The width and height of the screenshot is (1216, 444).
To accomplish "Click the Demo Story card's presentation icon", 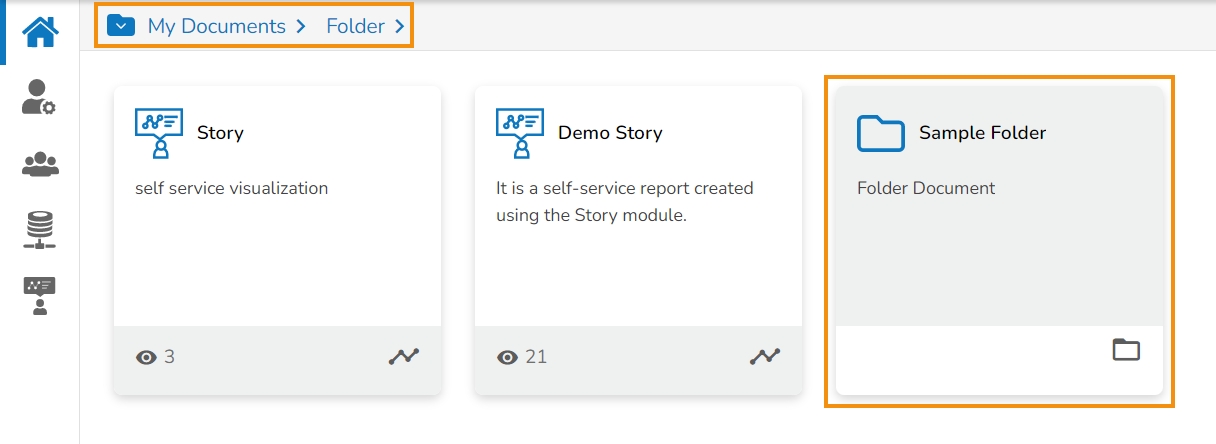I will coord(519,133).
